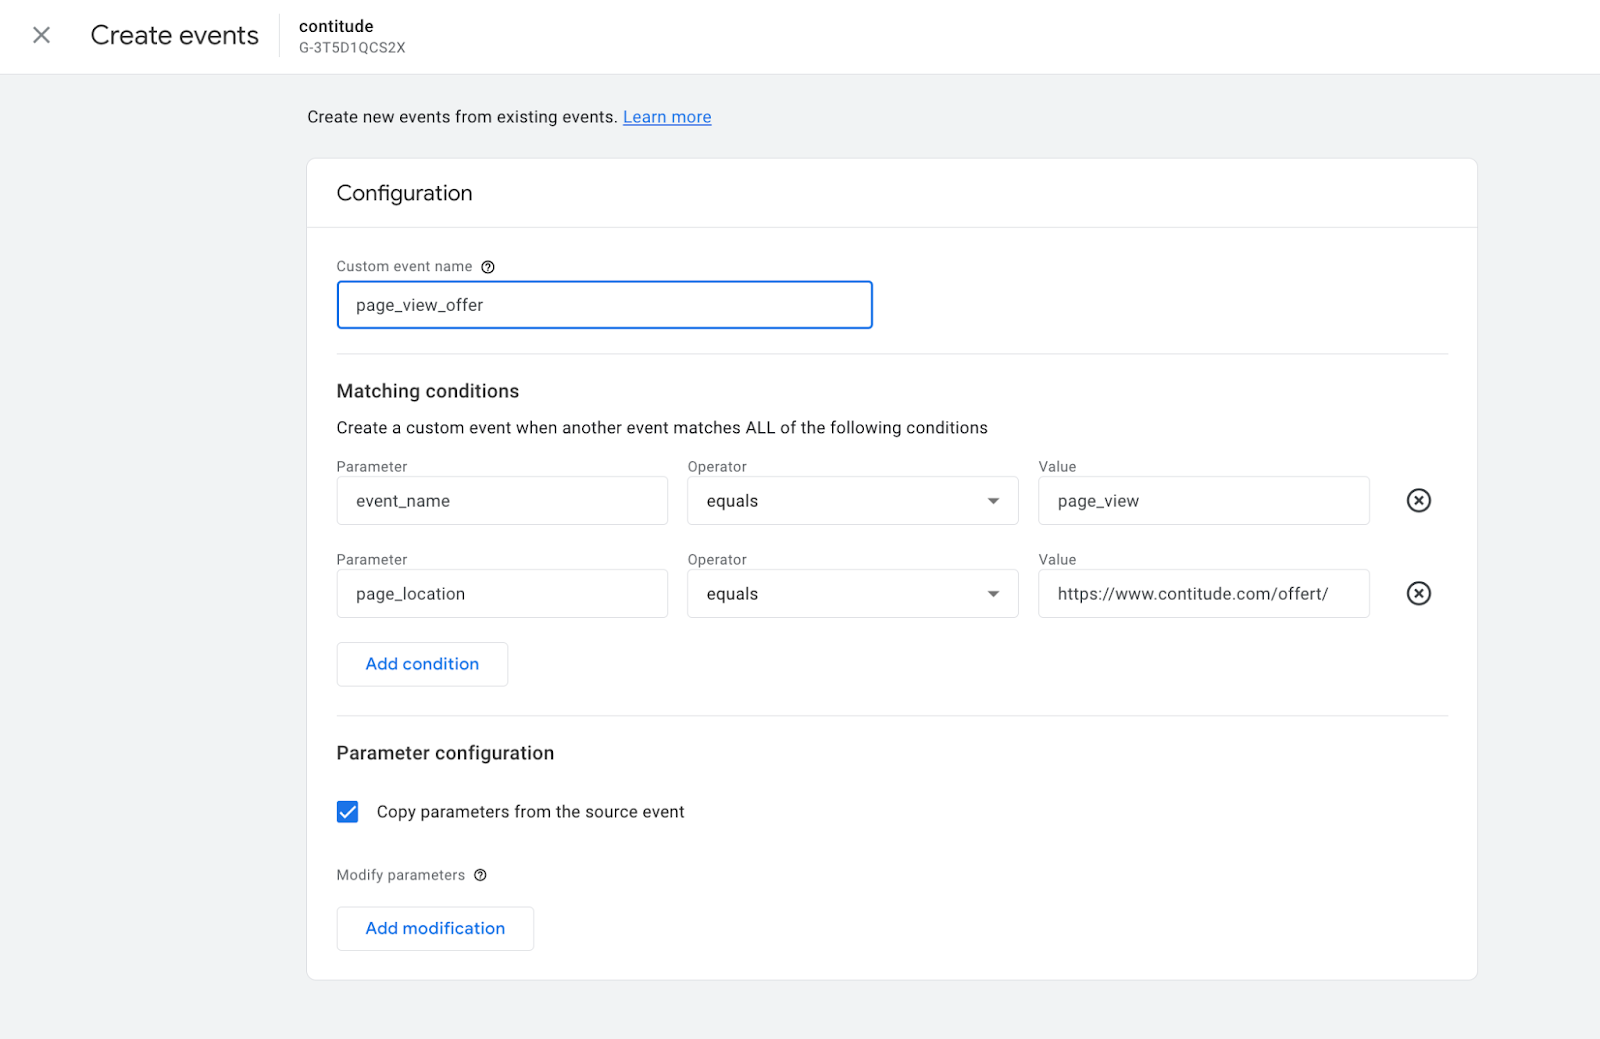
Task: Remove the event_name condition row
Action: (1418, 501)
